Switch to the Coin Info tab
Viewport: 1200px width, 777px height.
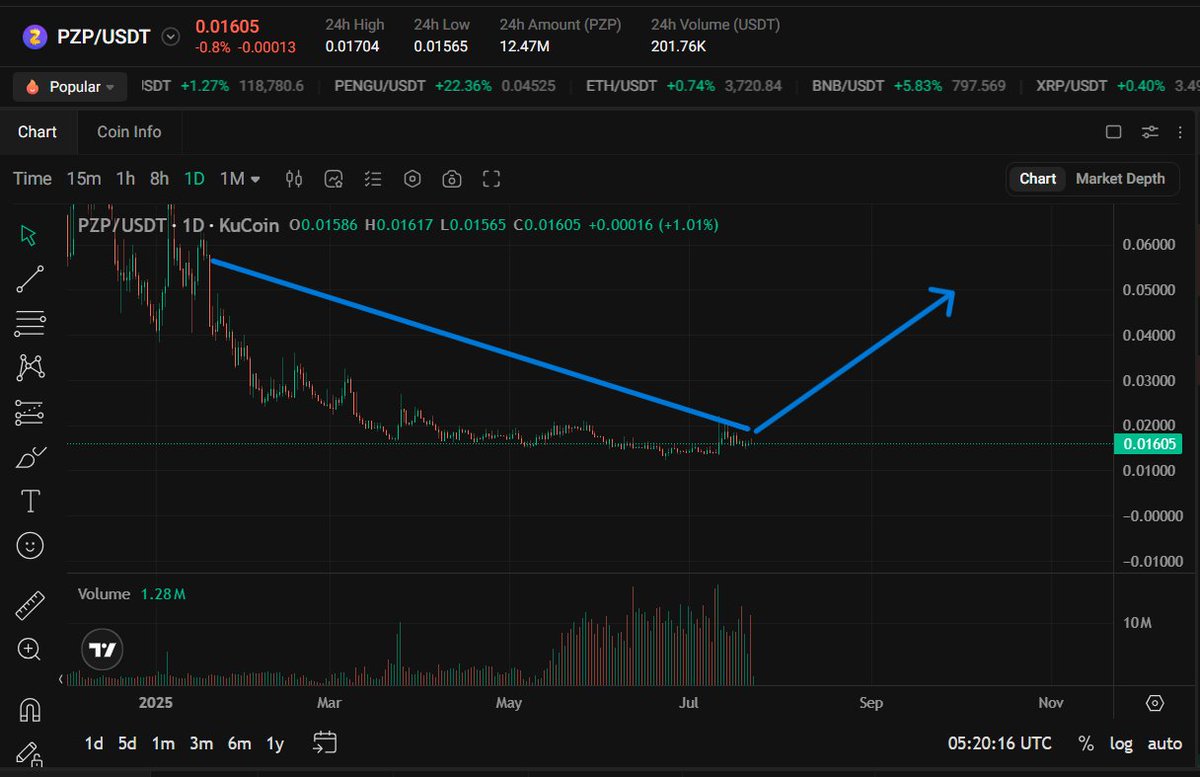point(129,132)
